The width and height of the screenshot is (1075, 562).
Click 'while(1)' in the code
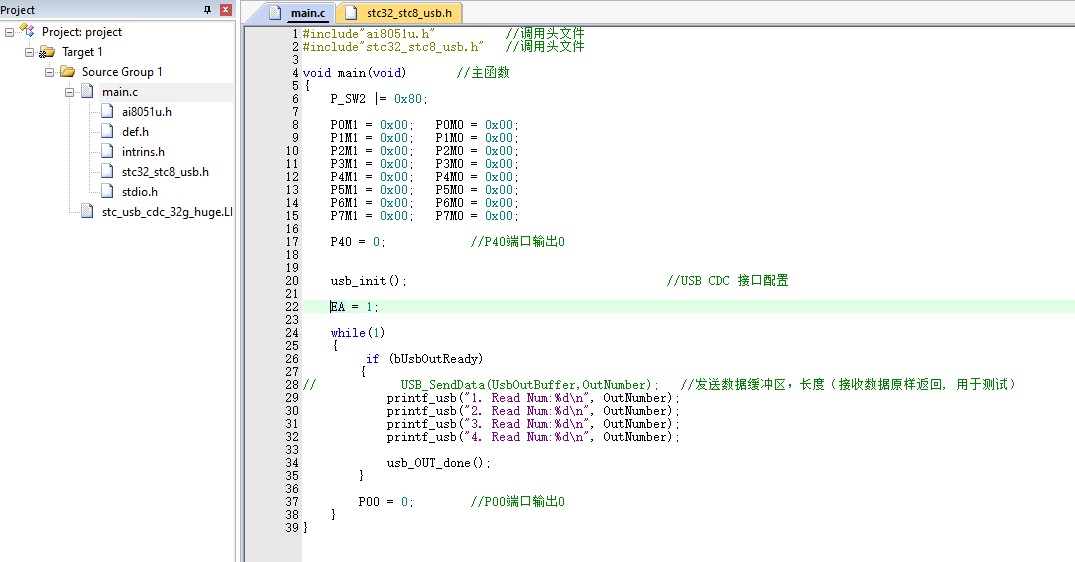[357, 333]
